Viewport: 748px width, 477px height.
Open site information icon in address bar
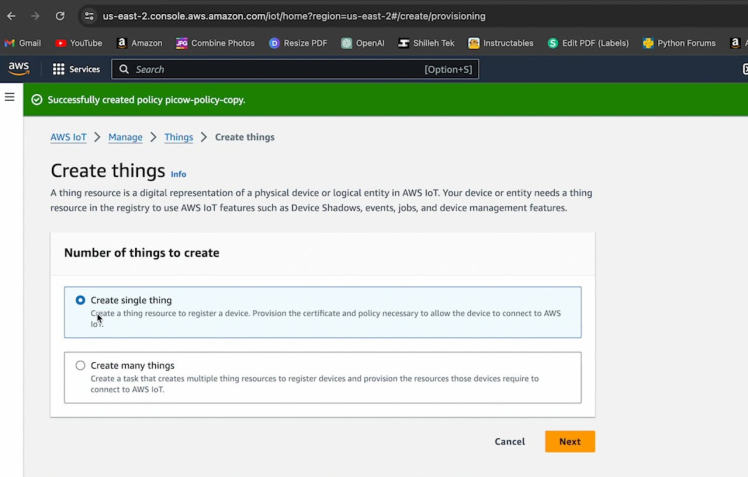(89, 16)
